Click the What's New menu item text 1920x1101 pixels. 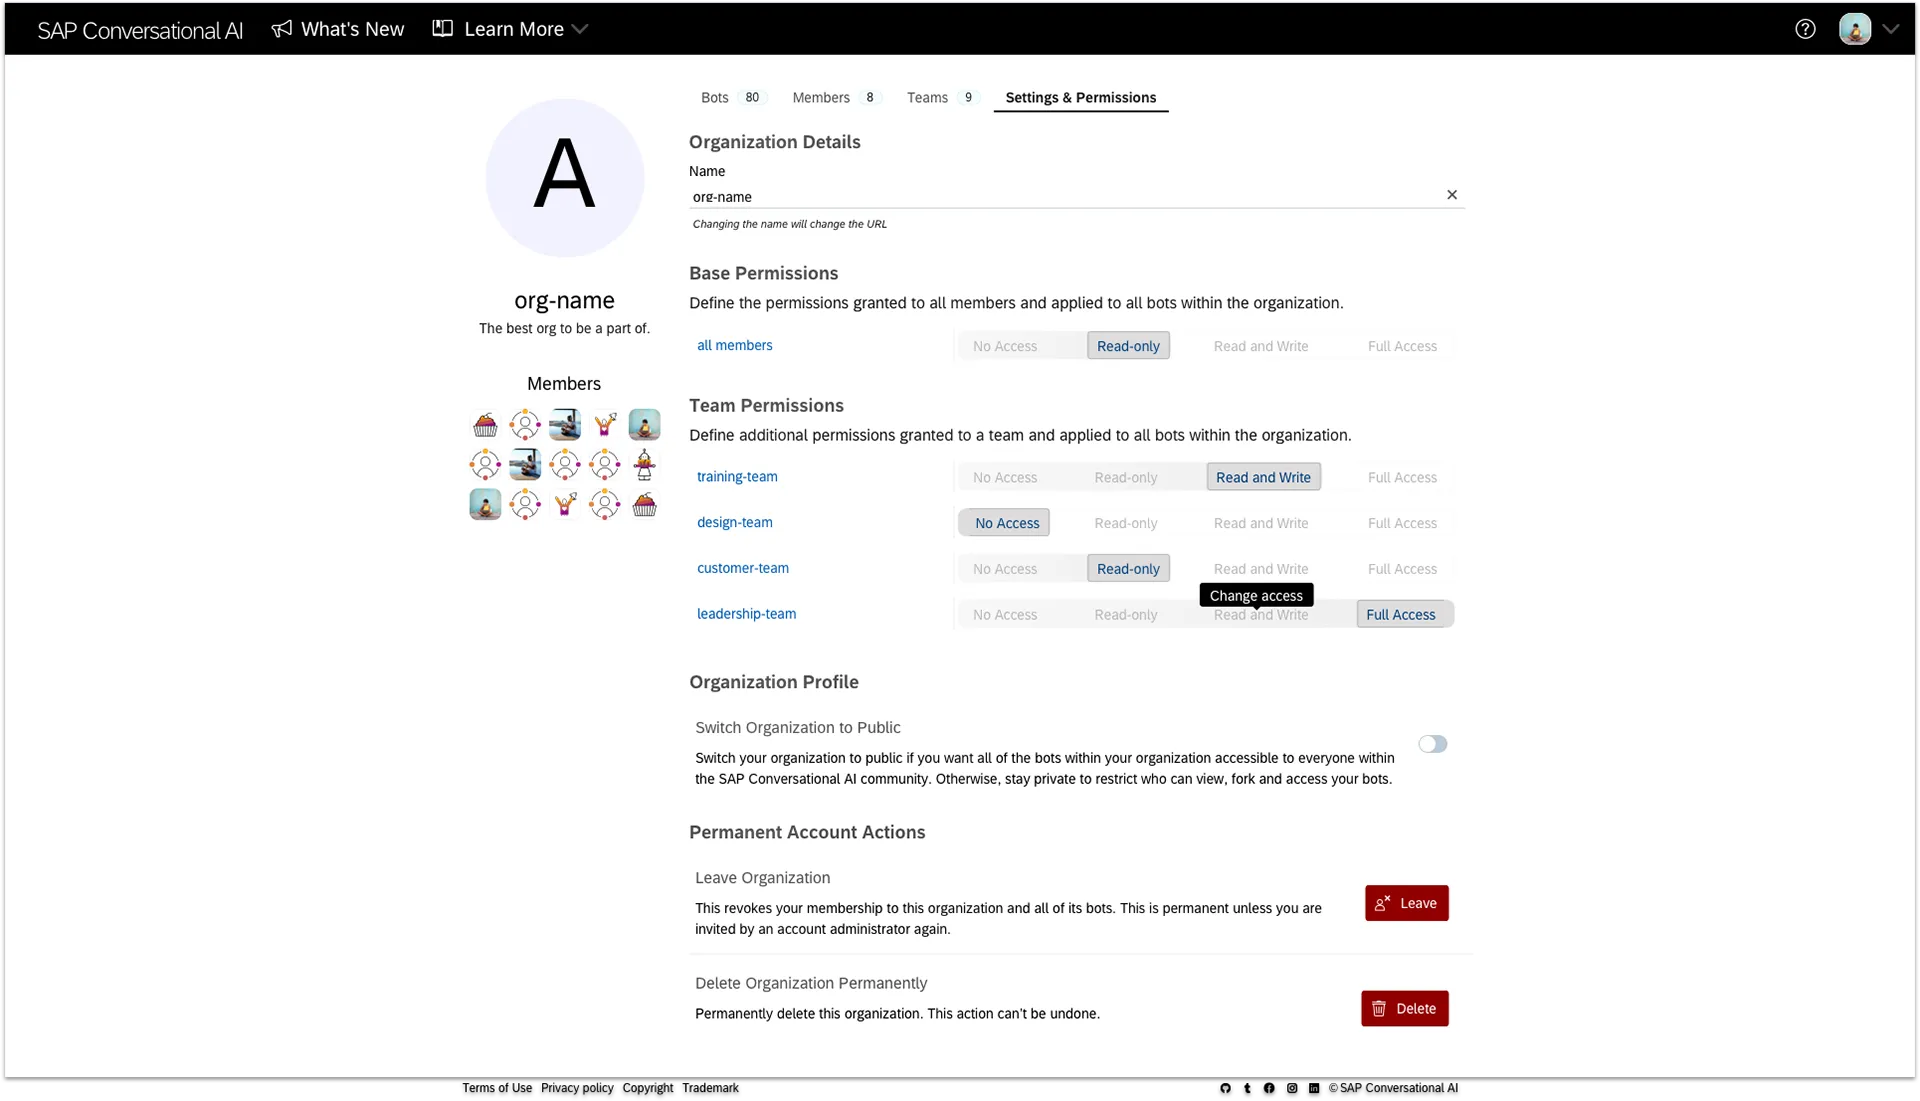pos(352,29)
